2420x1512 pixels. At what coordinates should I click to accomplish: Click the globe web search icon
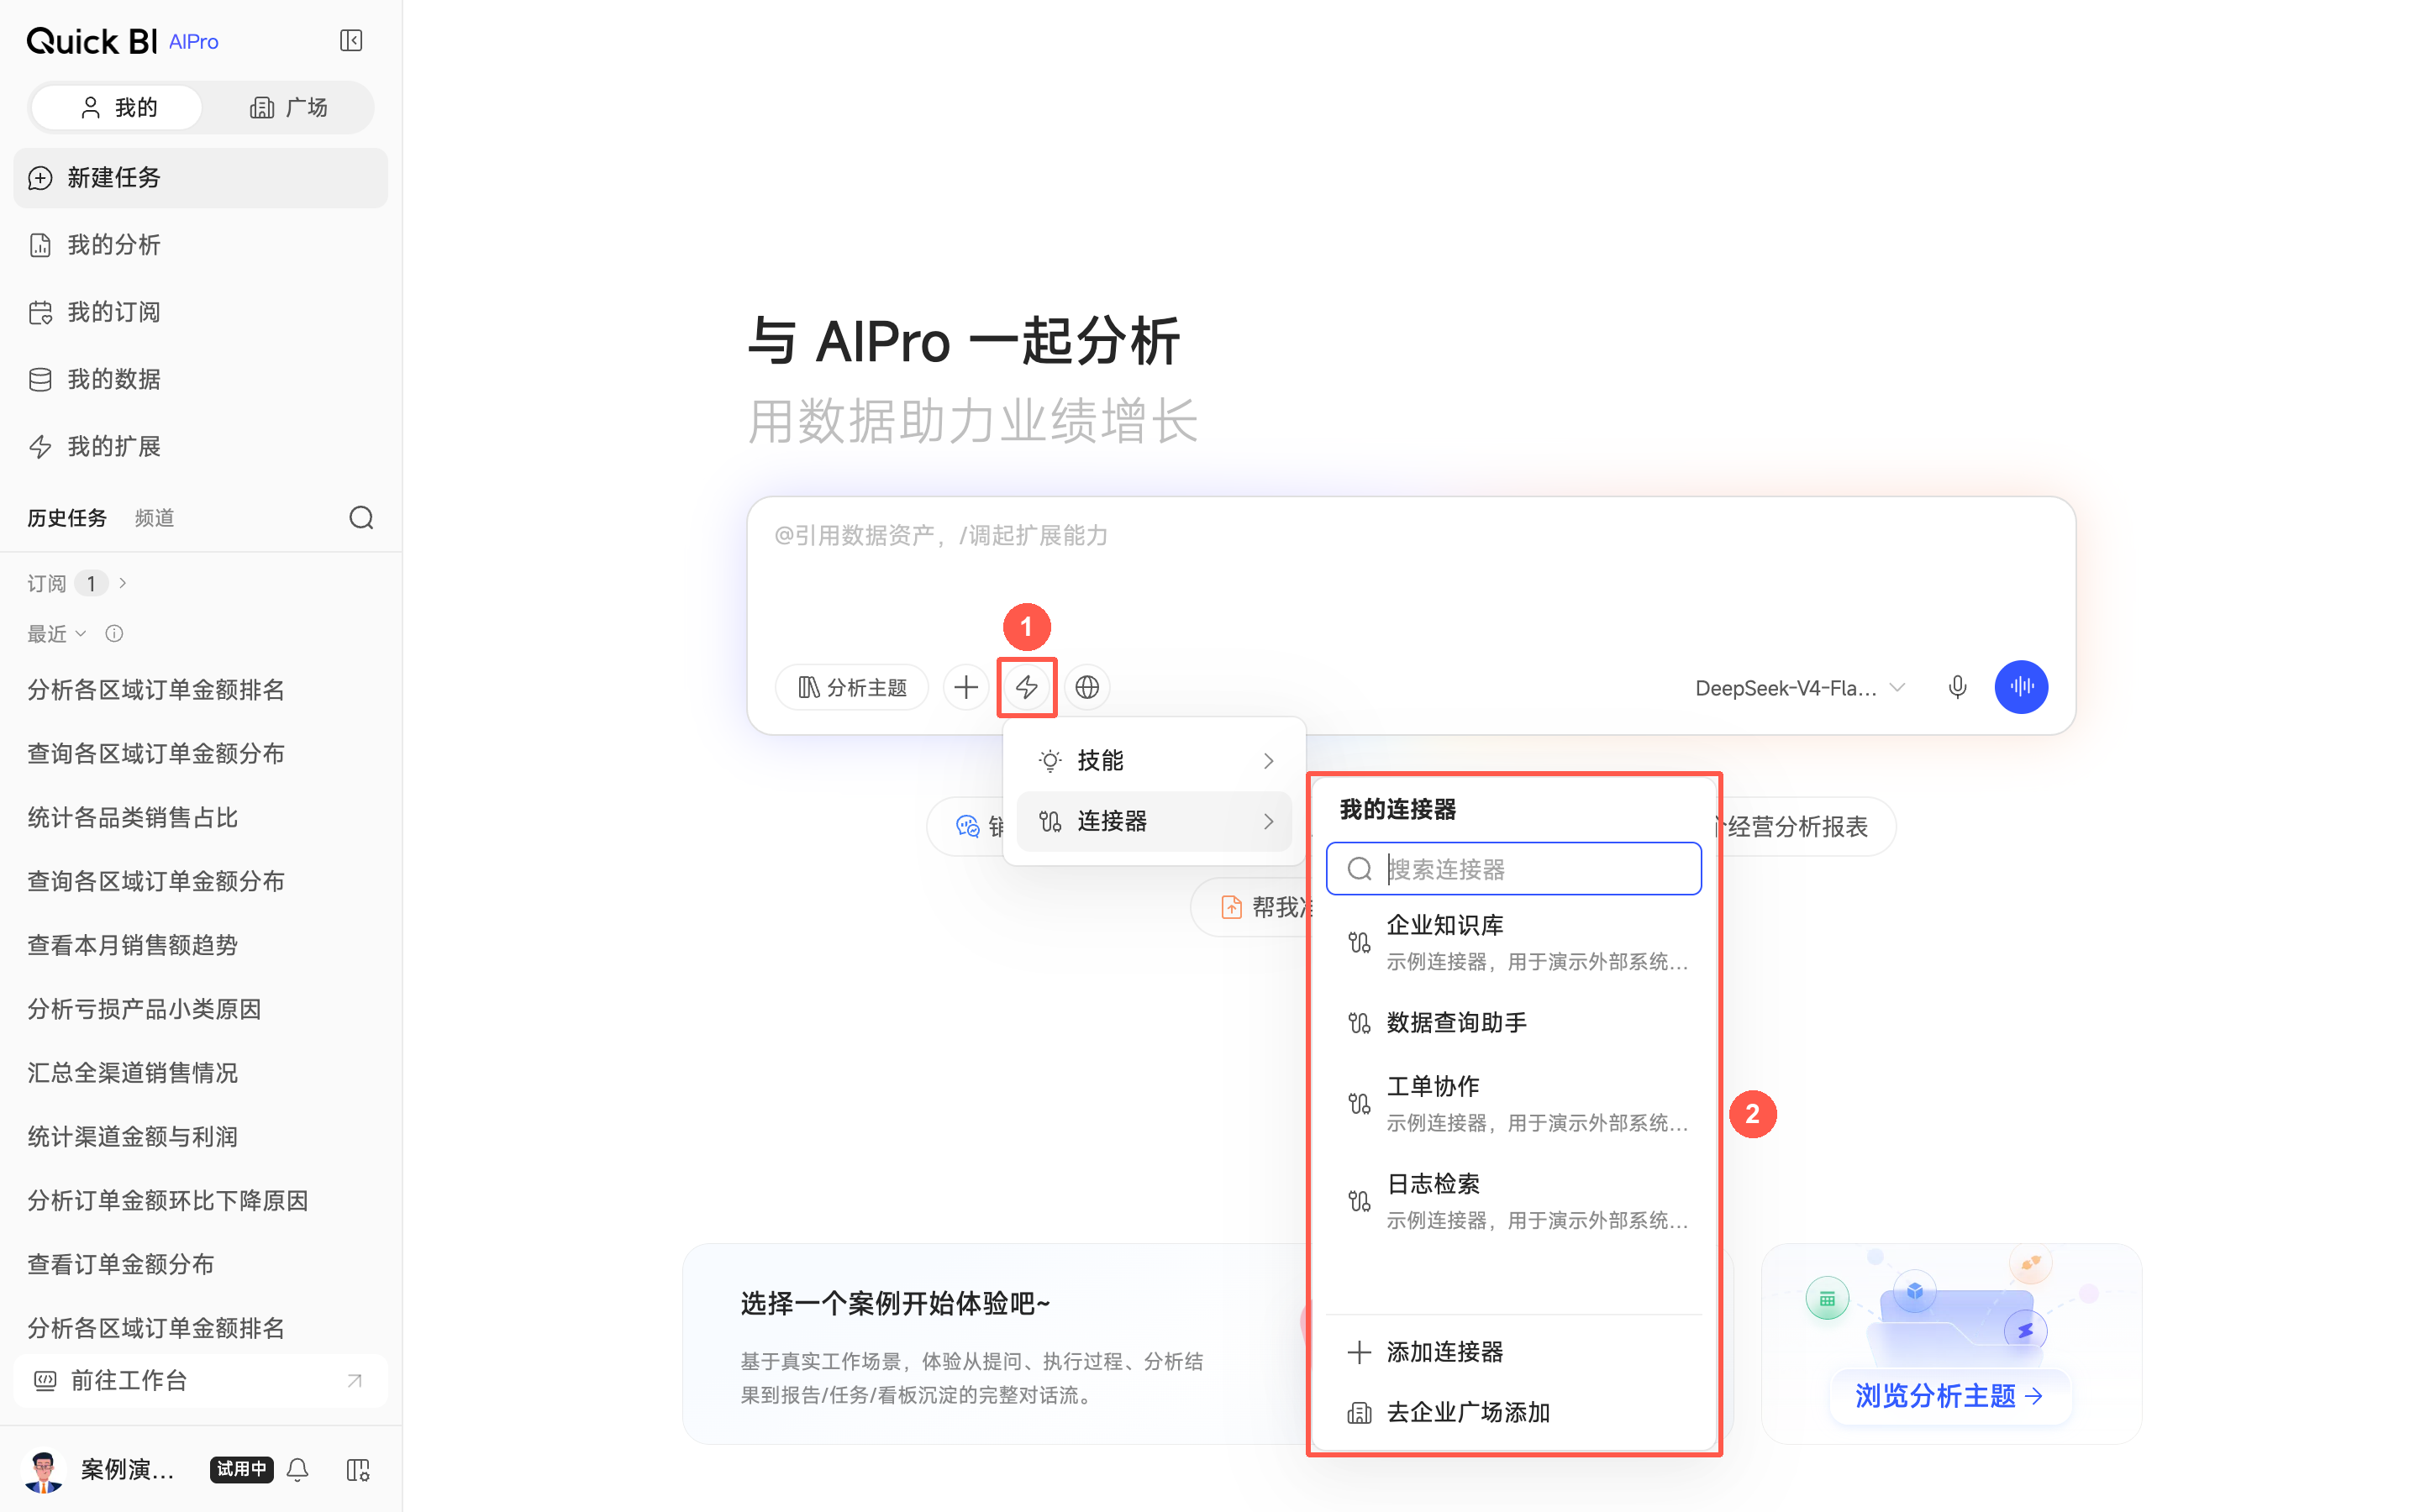pos(1087,687)
